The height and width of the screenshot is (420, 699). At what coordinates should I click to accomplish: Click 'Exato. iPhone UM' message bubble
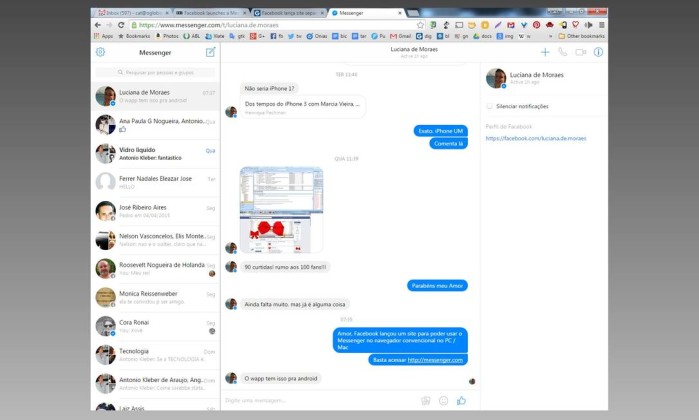tap(440, 131)
